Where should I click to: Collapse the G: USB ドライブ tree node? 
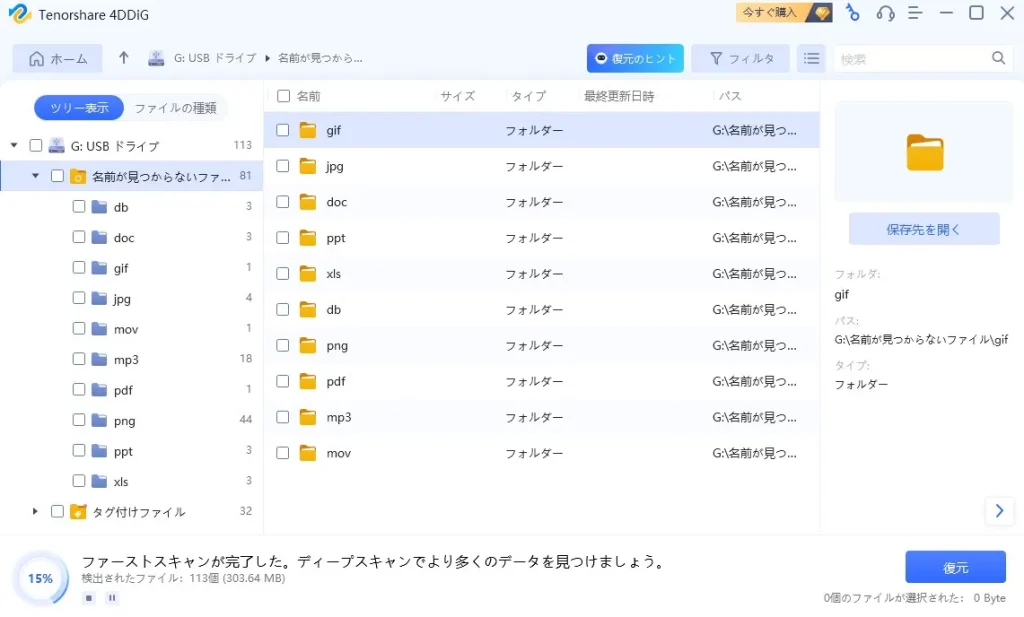14,145
